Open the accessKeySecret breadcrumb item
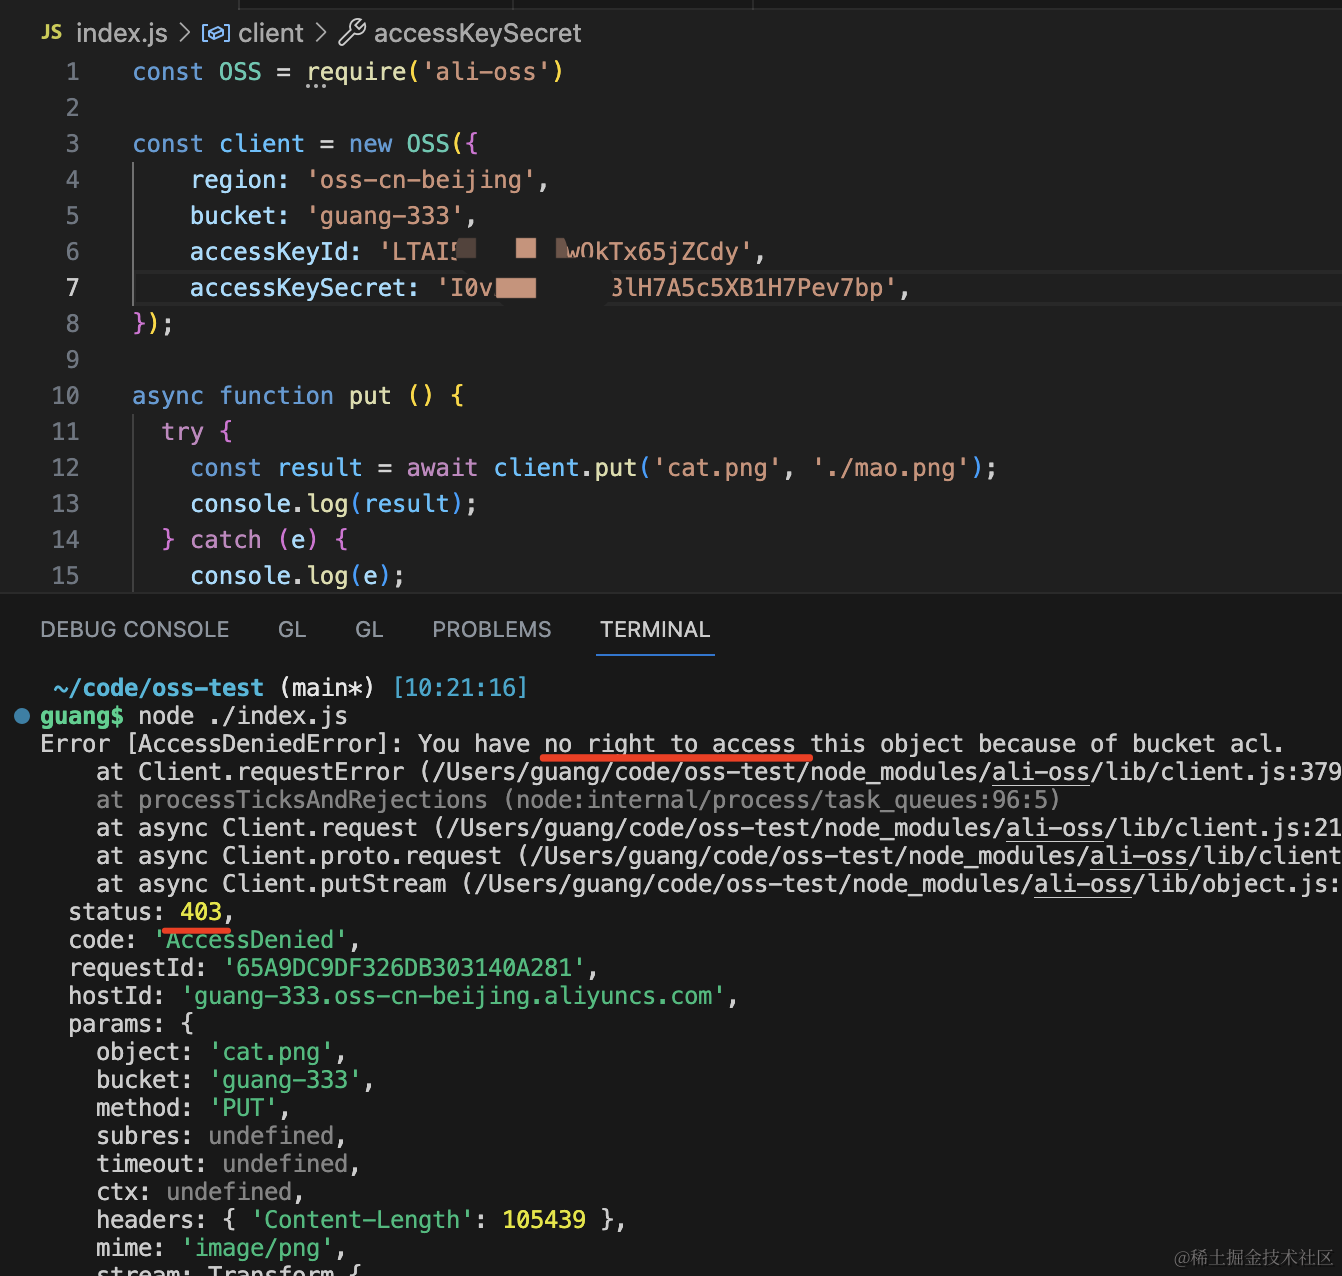Viewport: 1342px width, 1276px height. 477,33
